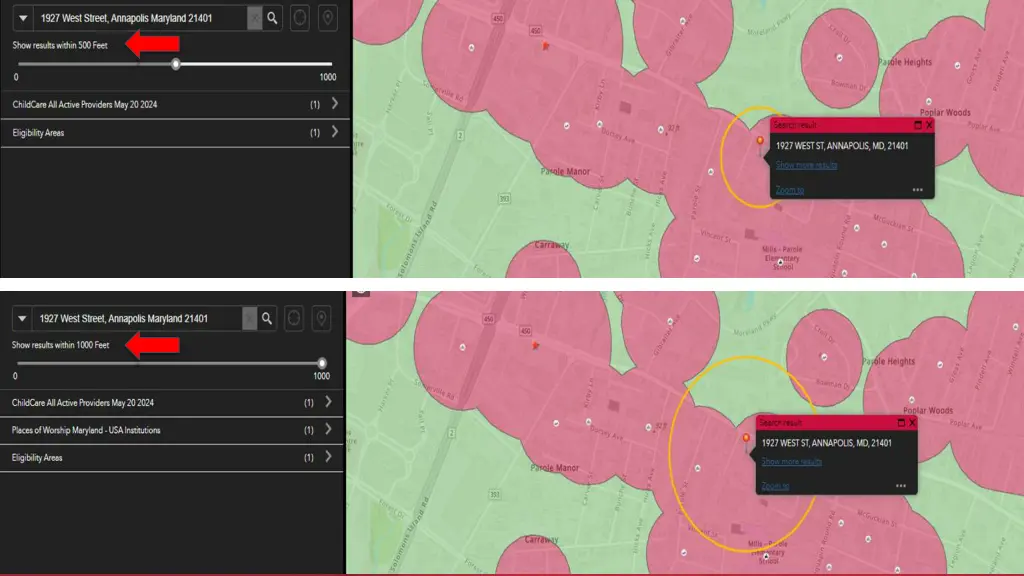Clear the address field in the 1000 Feet panel
This screenshot has width=1024, height=576.
coord(249,318)
